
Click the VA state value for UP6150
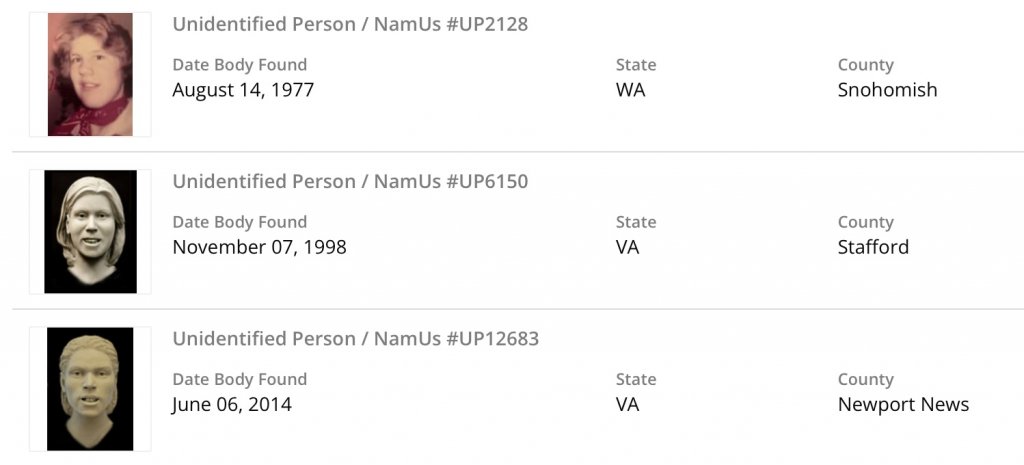coord(627,247)
